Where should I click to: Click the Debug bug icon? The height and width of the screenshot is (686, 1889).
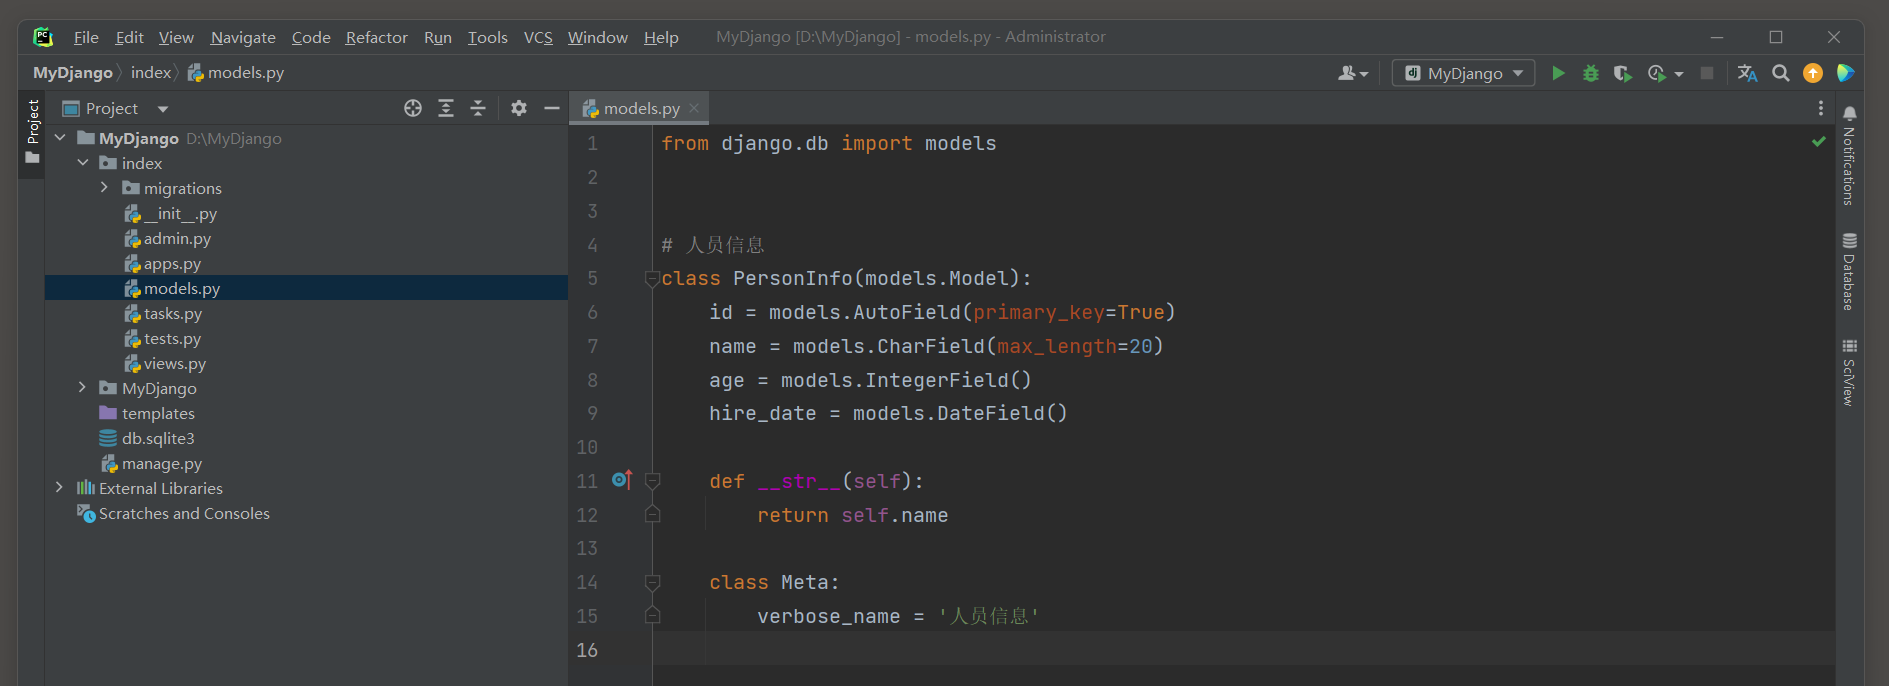coord(1590,73)
